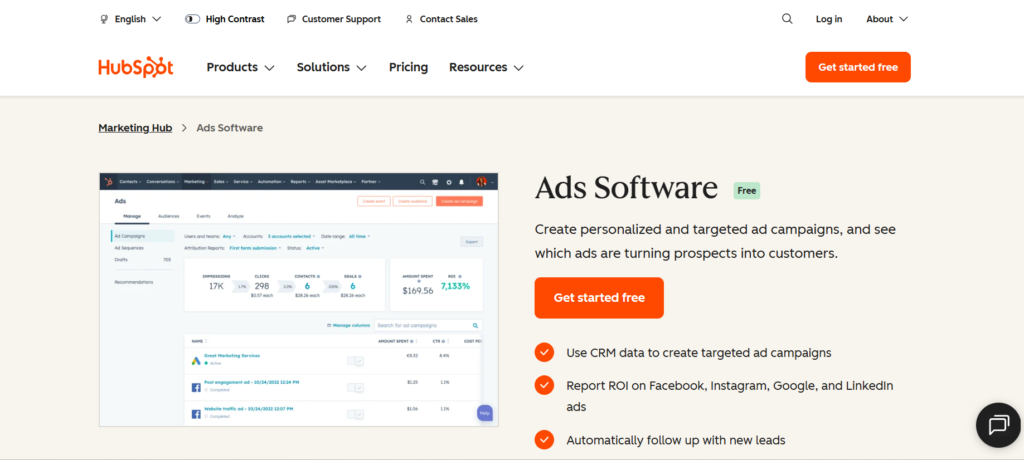Click the 7,133% ROI value

[x=455, y=286]
